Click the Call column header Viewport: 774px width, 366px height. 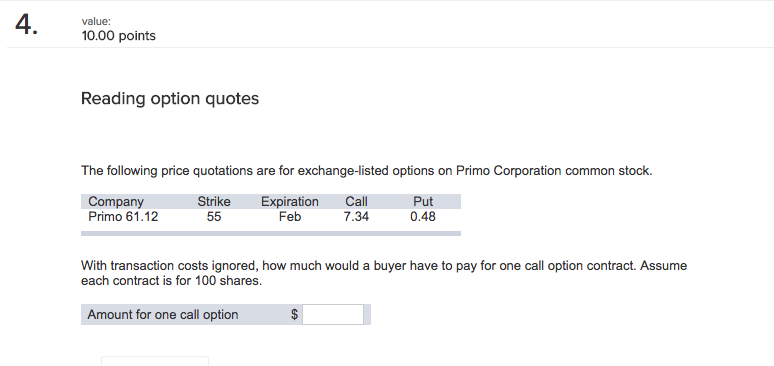(x=356, y=202)
